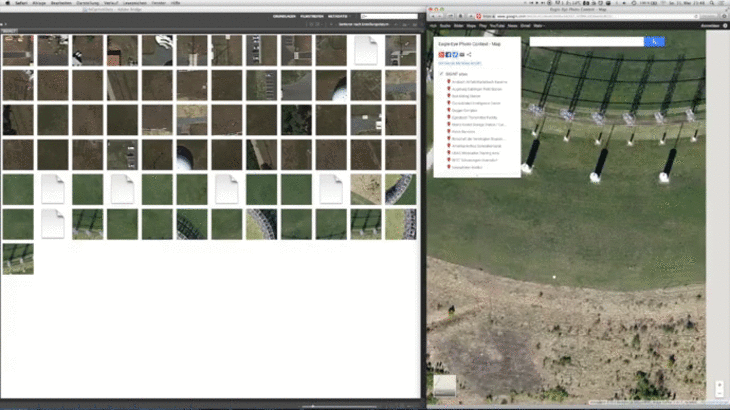Click the email share icon
Viewport: 730px width, 410px height.
462,54
